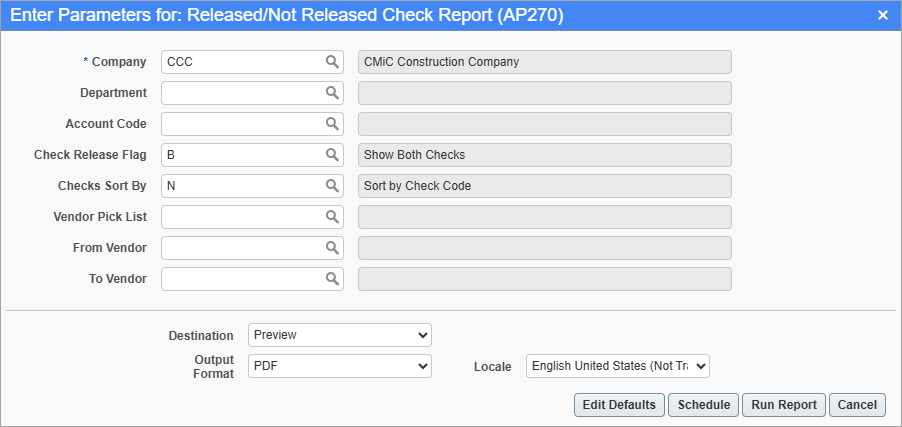Click the dialog title text

tap(286, 16)
